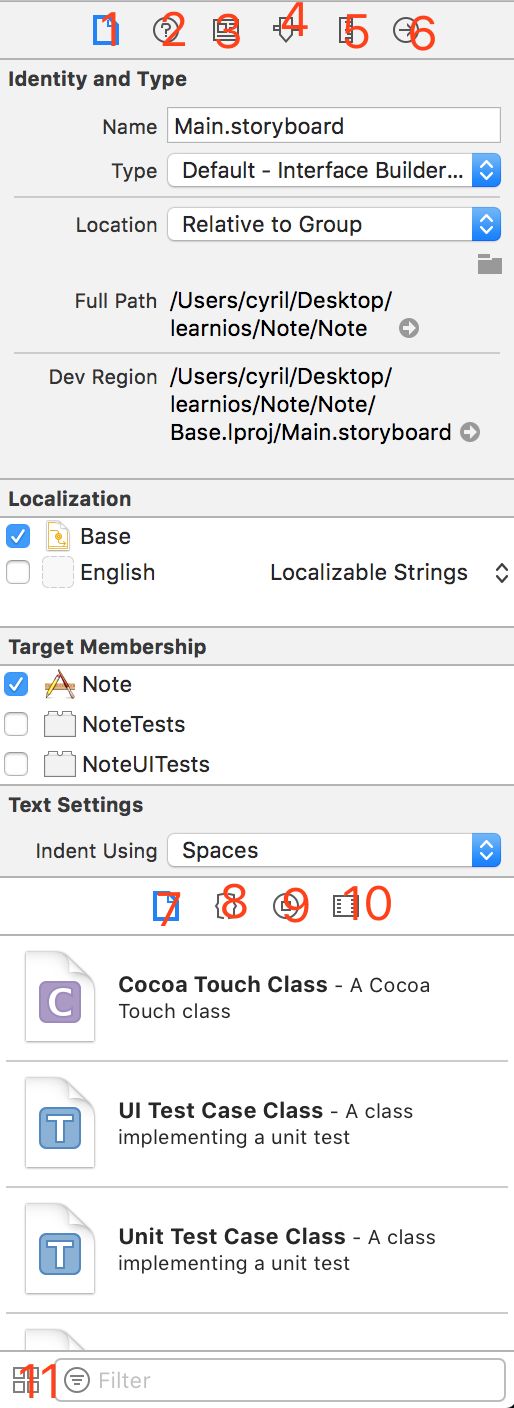Uncheck the Base localization checkbox
Screen dimensions: 514x1408
17,536
